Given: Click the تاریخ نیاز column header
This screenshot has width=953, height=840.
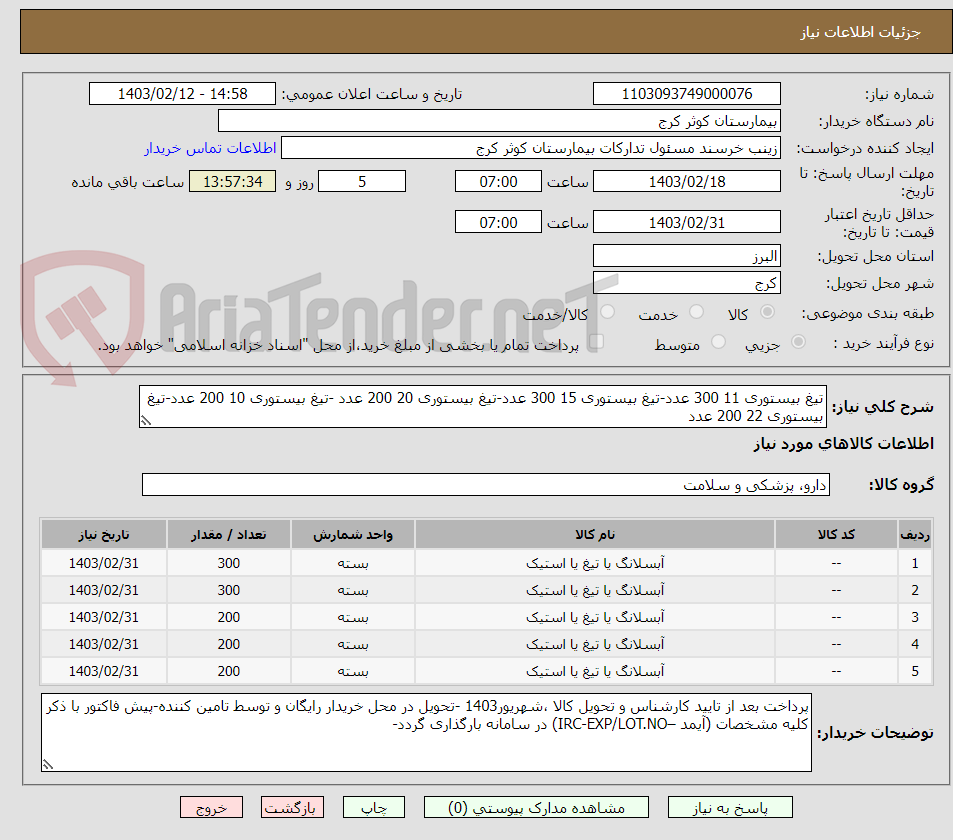Looking at the screenshot, I should pyautogui.click(x=103, y=534).
